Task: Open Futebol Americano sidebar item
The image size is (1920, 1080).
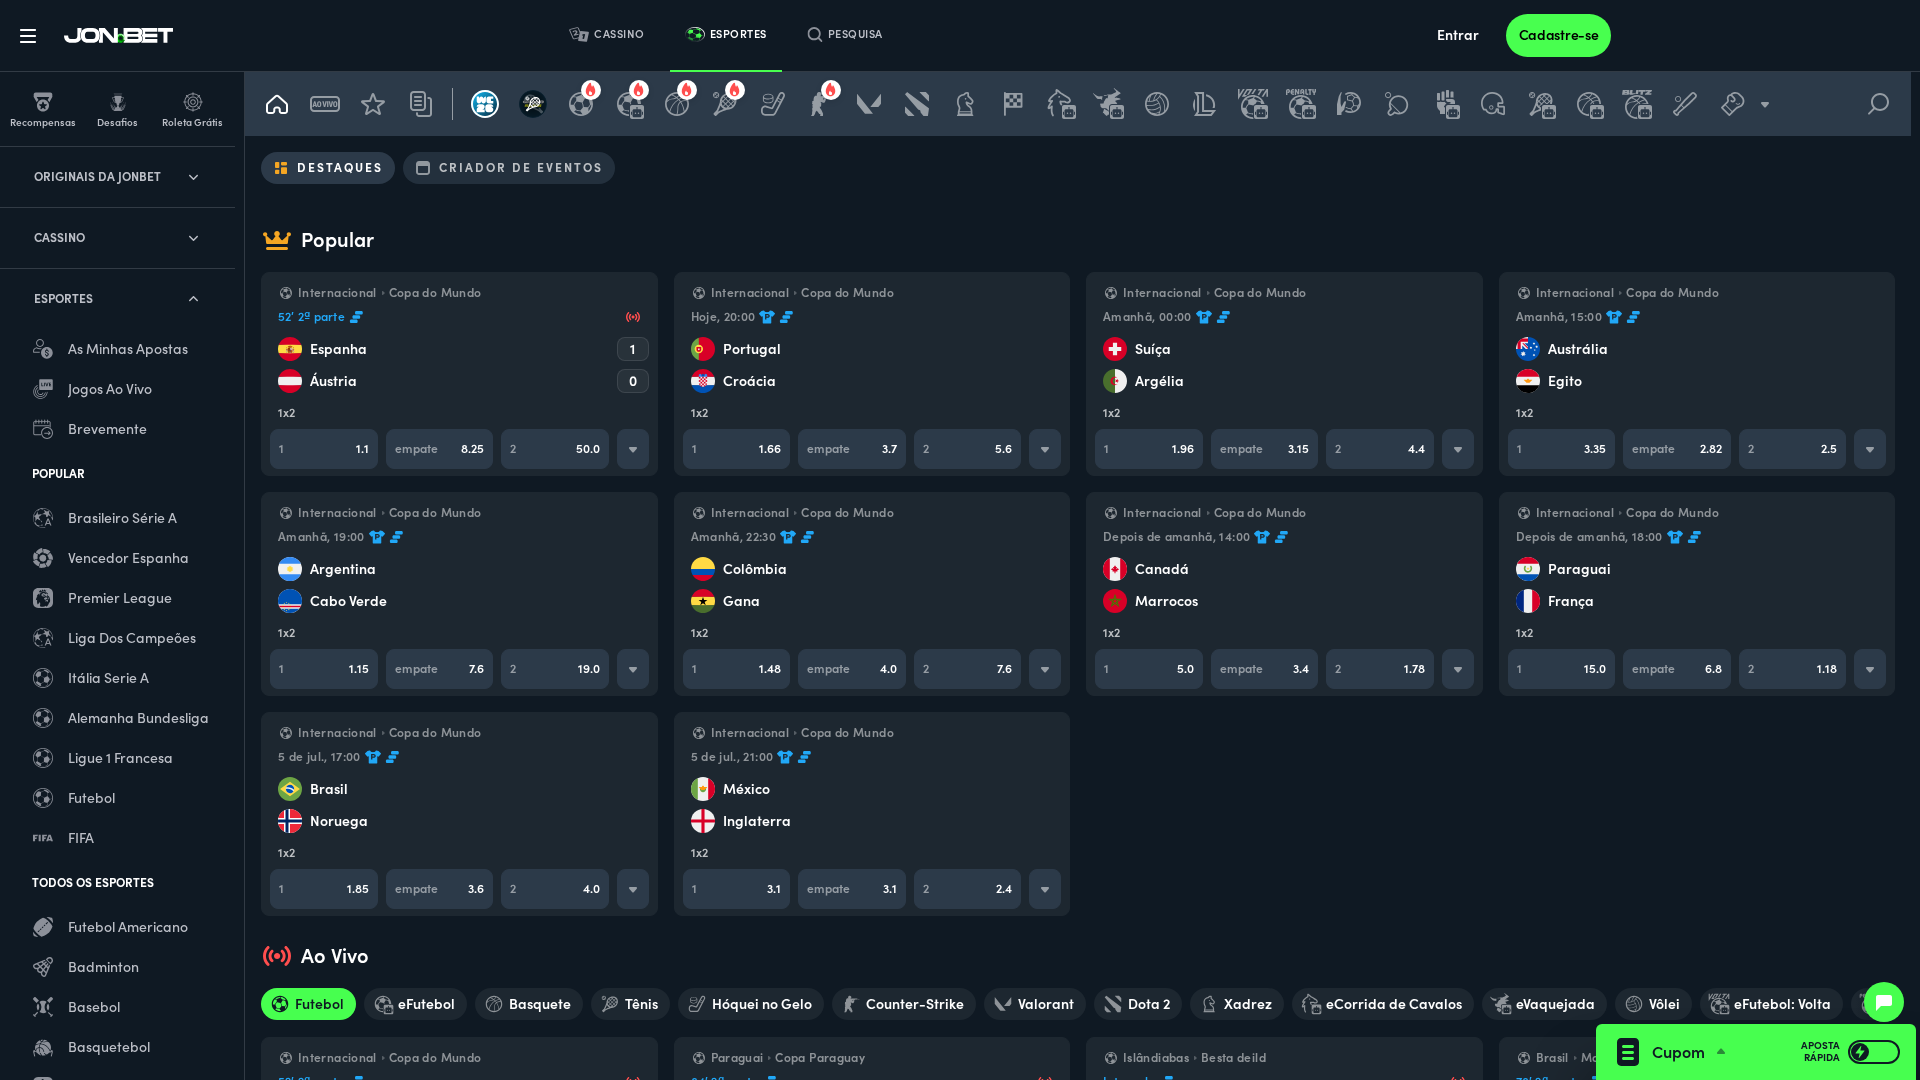Action: click(128, 927)
